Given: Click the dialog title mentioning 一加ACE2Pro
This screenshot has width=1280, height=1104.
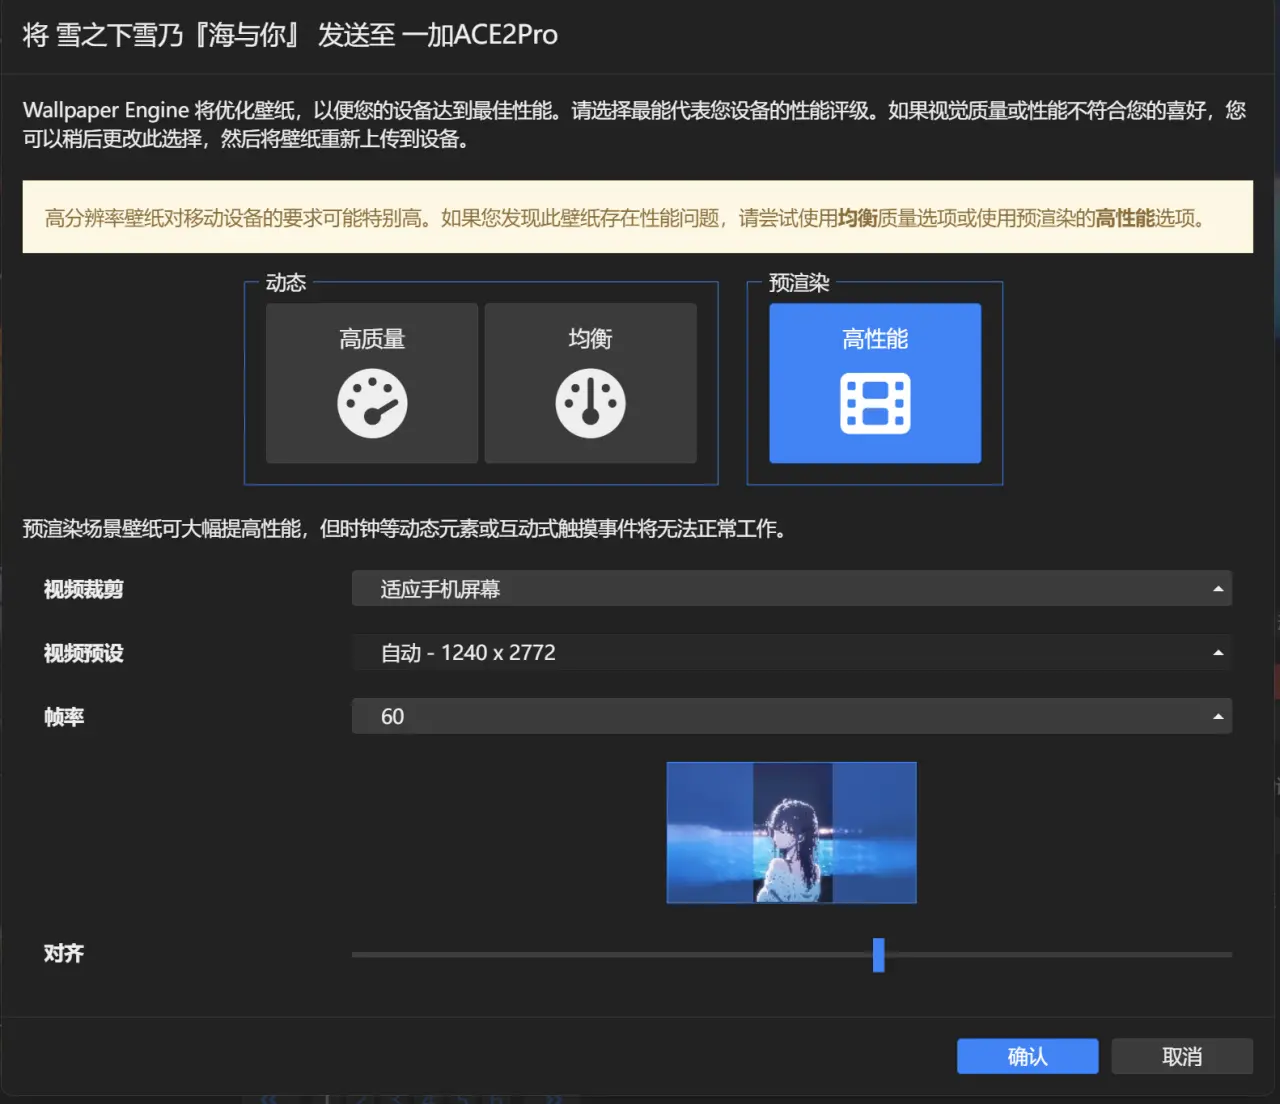Looking at the screenshot, I should tap(290, 35).
